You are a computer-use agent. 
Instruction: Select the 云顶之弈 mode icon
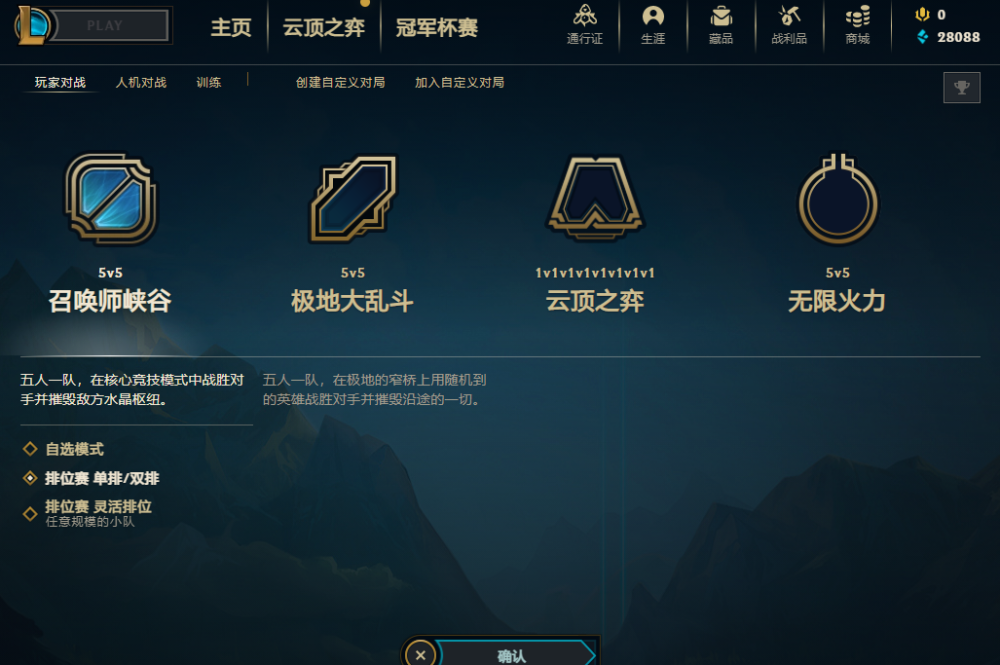pyautogui.click(x=595, y=198)
